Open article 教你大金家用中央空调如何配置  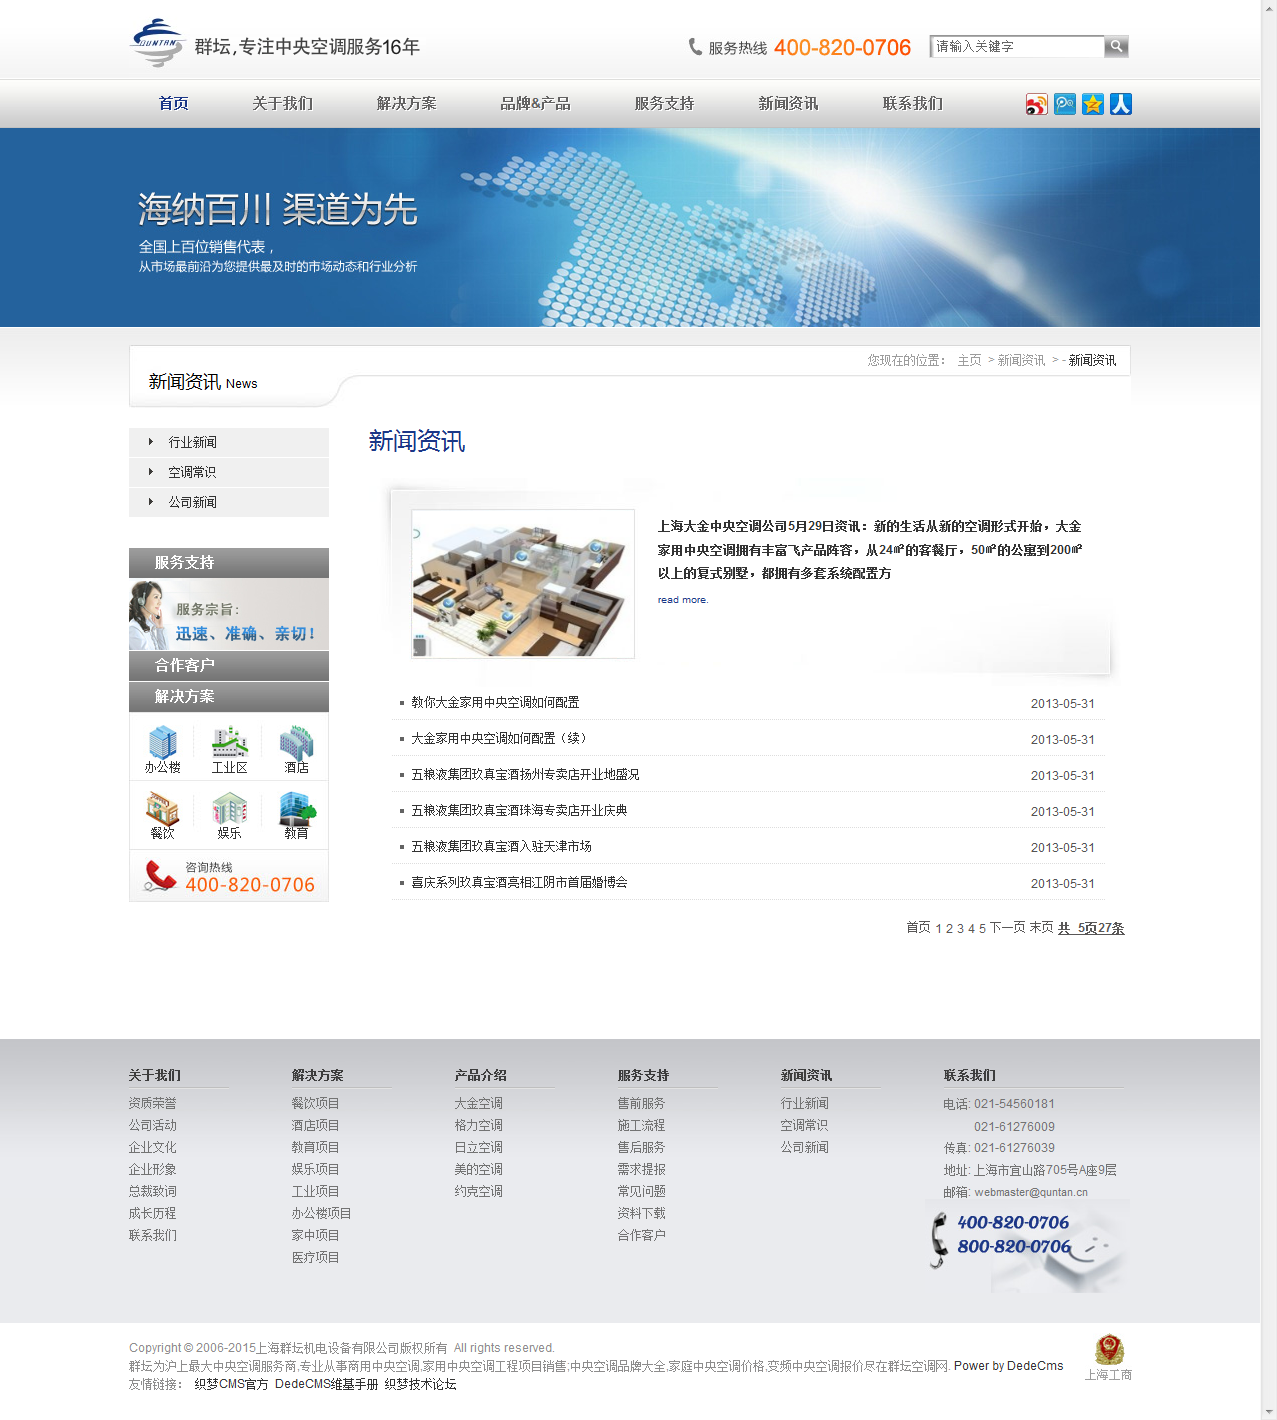[x=495, y=703]
